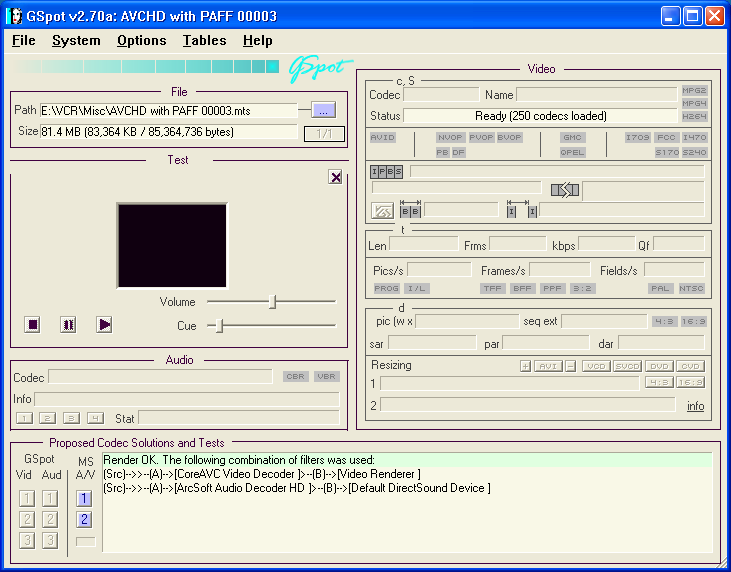Click the GMC indicator
This screenshot has height=572, width=731.
tap(572, 138)
